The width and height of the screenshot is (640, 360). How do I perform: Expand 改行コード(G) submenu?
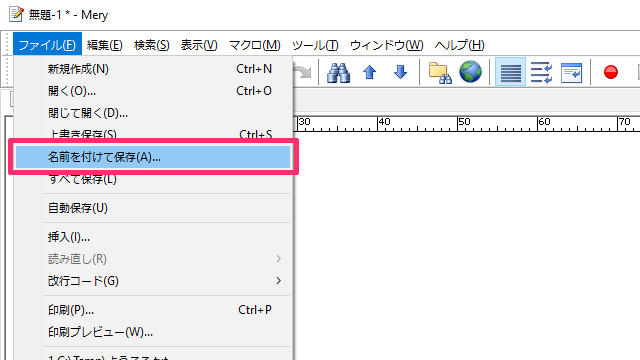(153, 281)
